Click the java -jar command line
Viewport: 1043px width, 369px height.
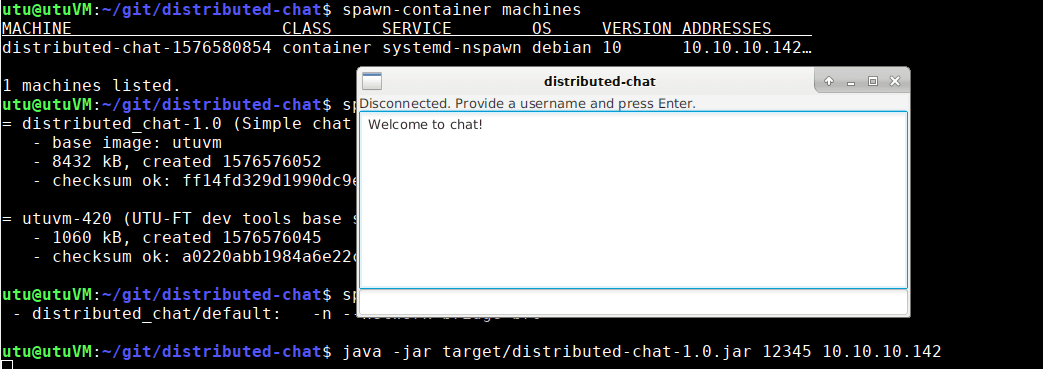point(642,352)
